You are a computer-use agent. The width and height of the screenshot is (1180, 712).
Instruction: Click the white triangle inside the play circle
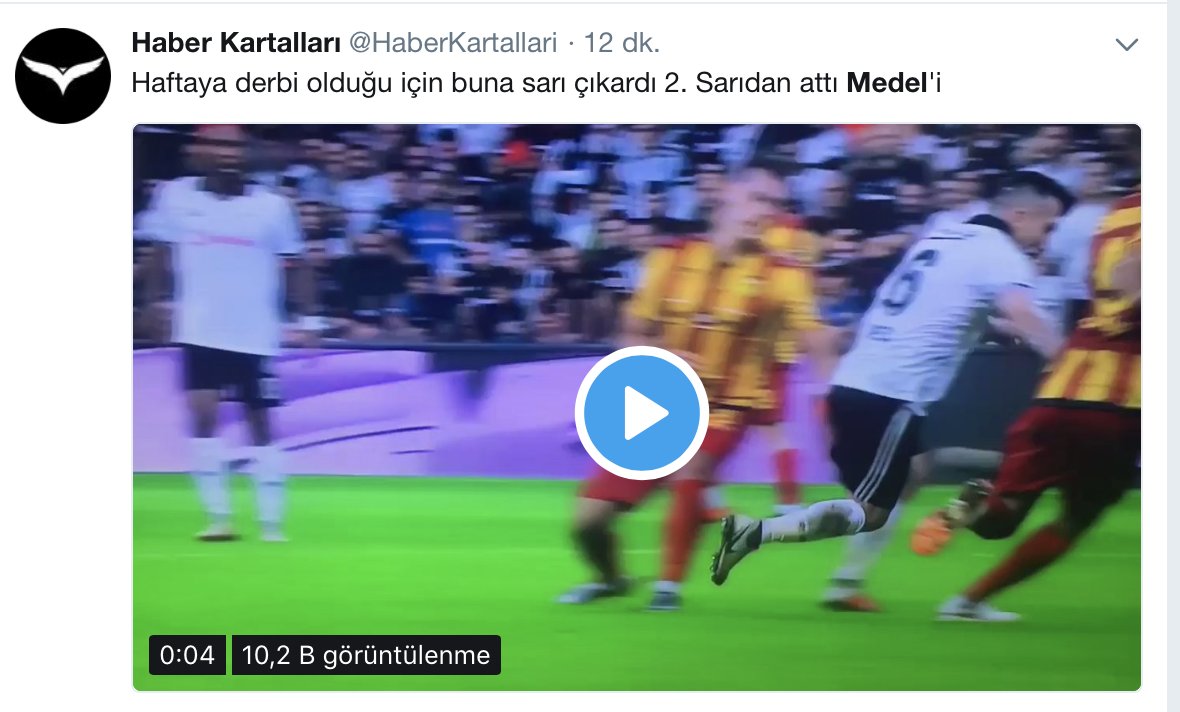(x=646, y=412)
